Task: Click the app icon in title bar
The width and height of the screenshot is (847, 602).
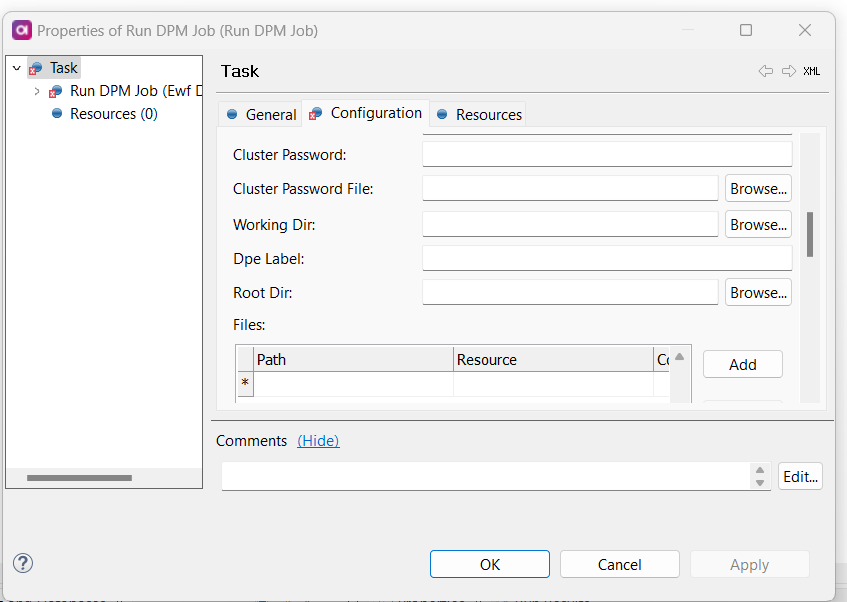Action: tap(21, 30)
